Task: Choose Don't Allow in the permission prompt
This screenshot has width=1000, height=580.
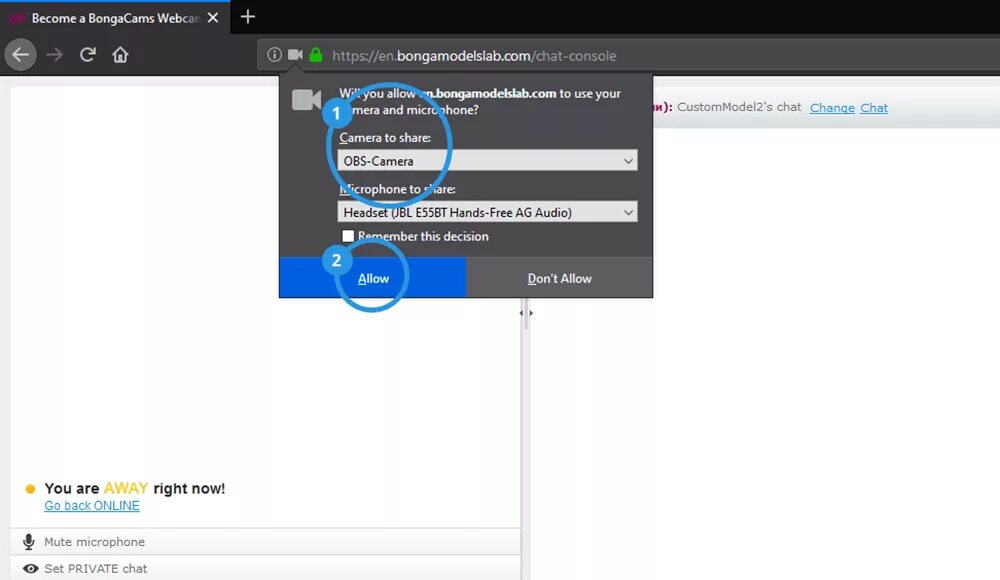Action: pos(559,278)
